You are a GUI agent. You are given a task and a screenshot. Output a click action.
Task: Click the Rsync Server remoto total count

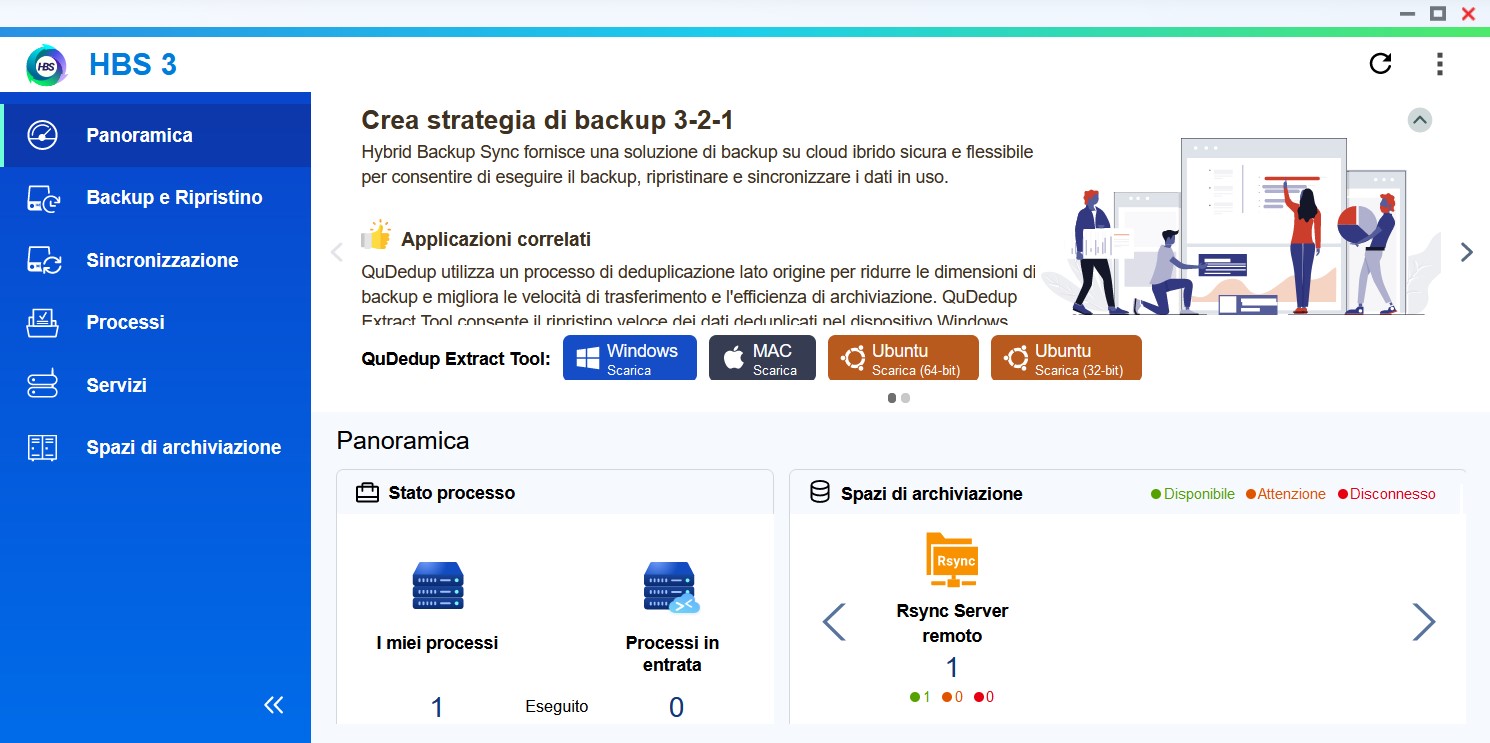tap(952, 668)
